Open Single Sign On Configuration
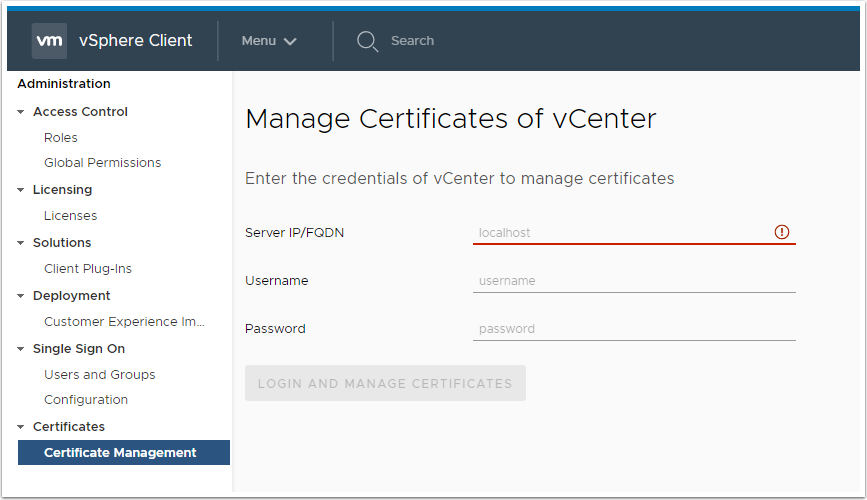The image size is (867, 500). point(86,399)
